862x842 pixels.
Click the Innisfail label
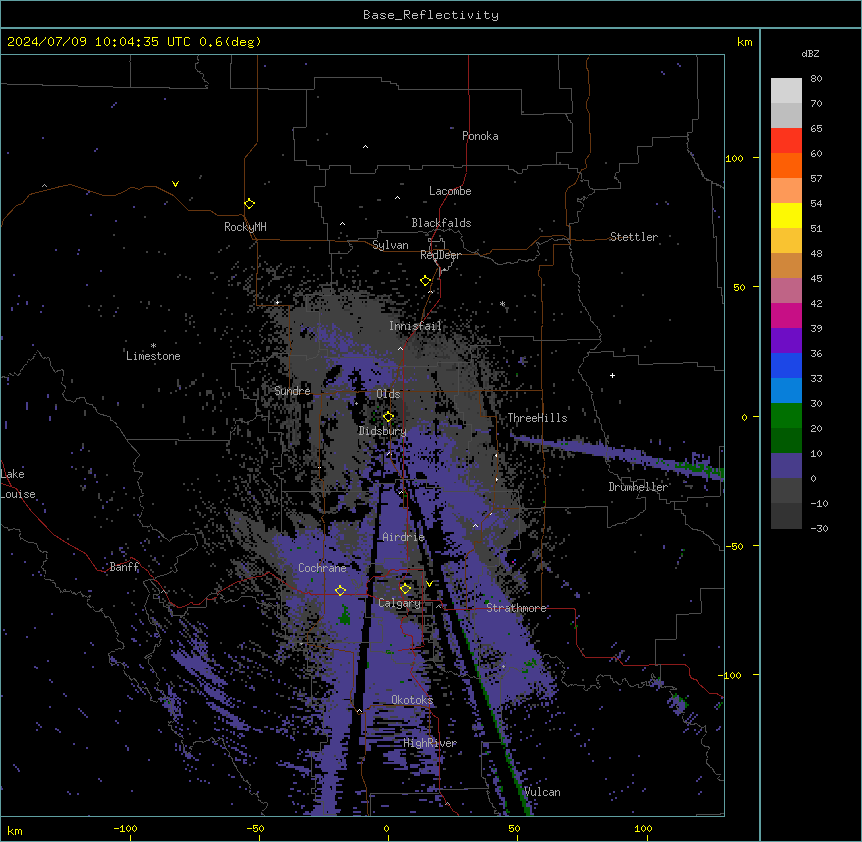pos(415,326)
